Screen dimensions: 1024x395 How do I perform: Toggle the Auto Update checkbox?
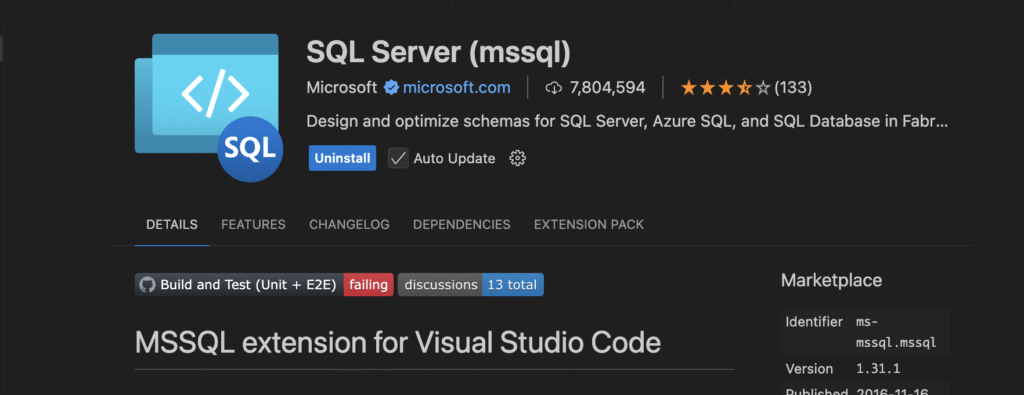point(398,158)
